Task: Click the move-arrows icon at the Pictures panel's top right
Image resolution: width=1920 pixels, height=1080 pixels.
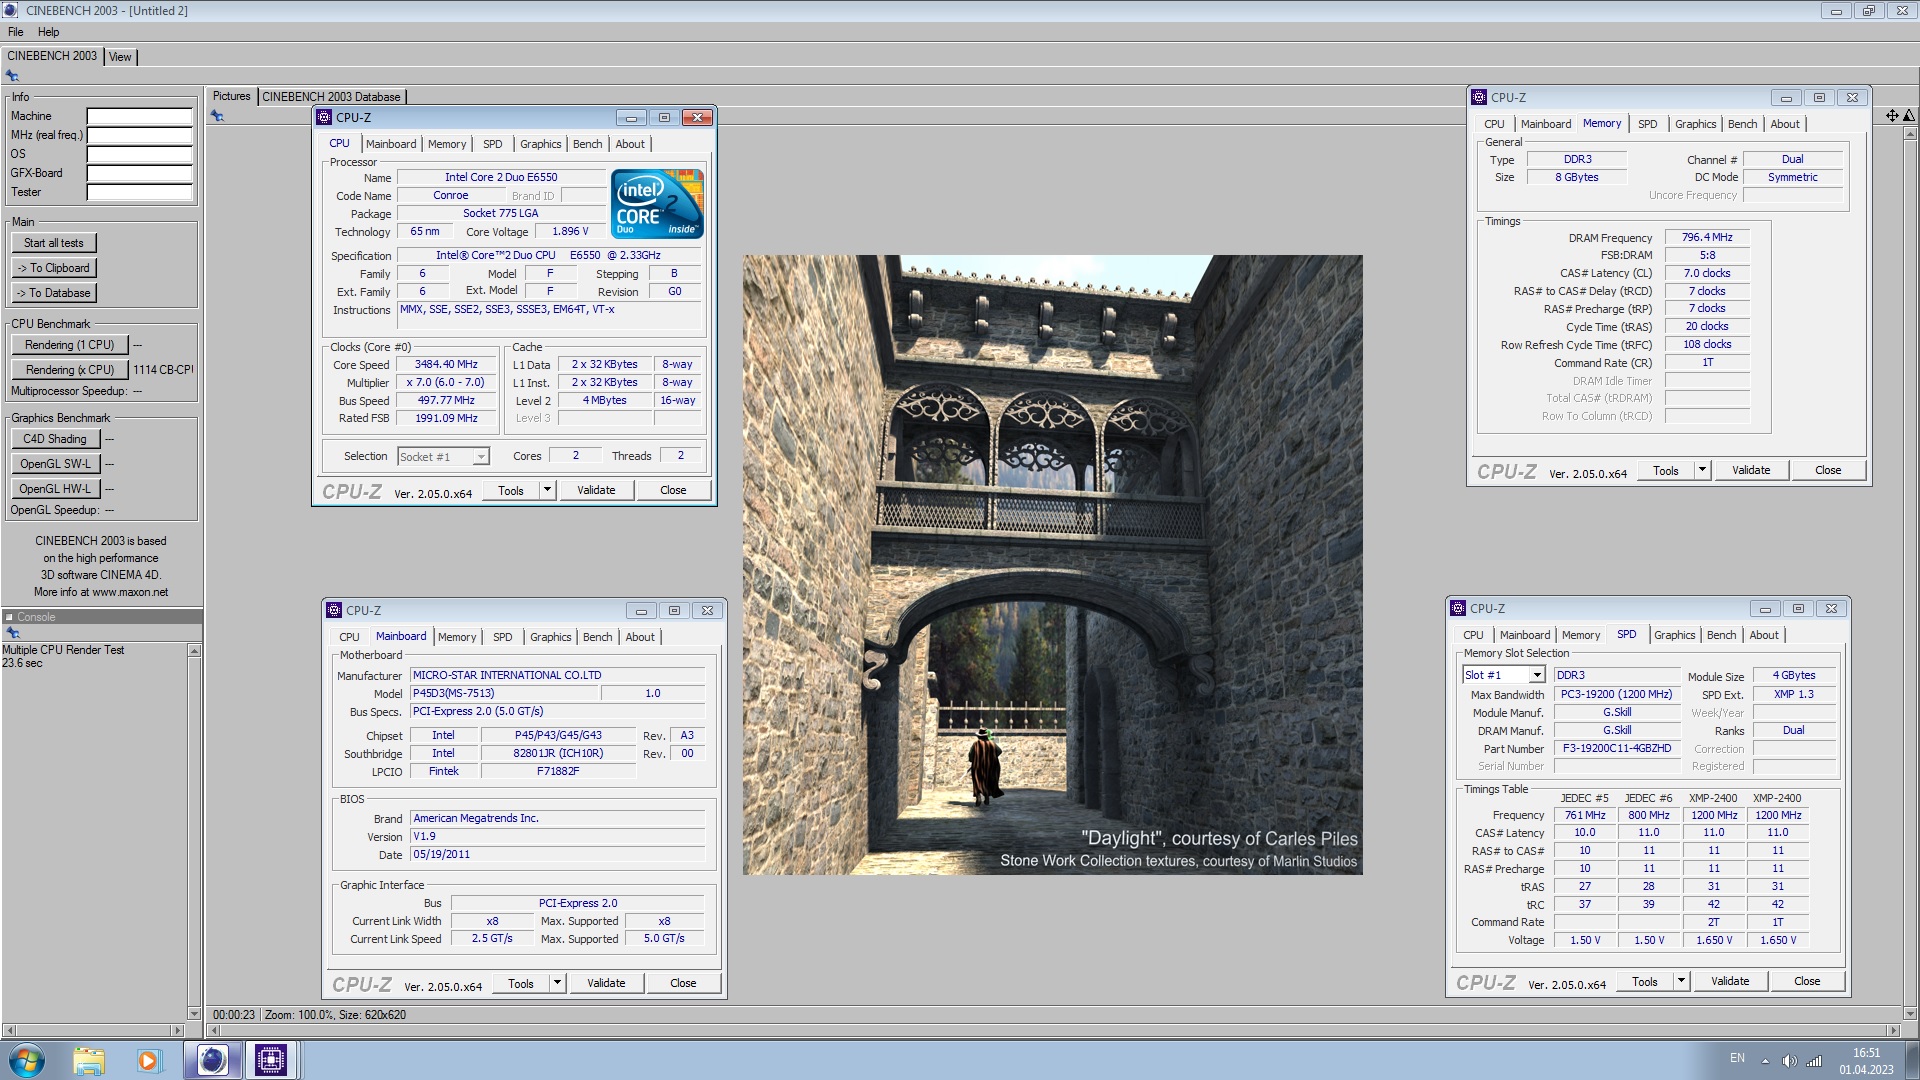Action: pos(1892,116)
